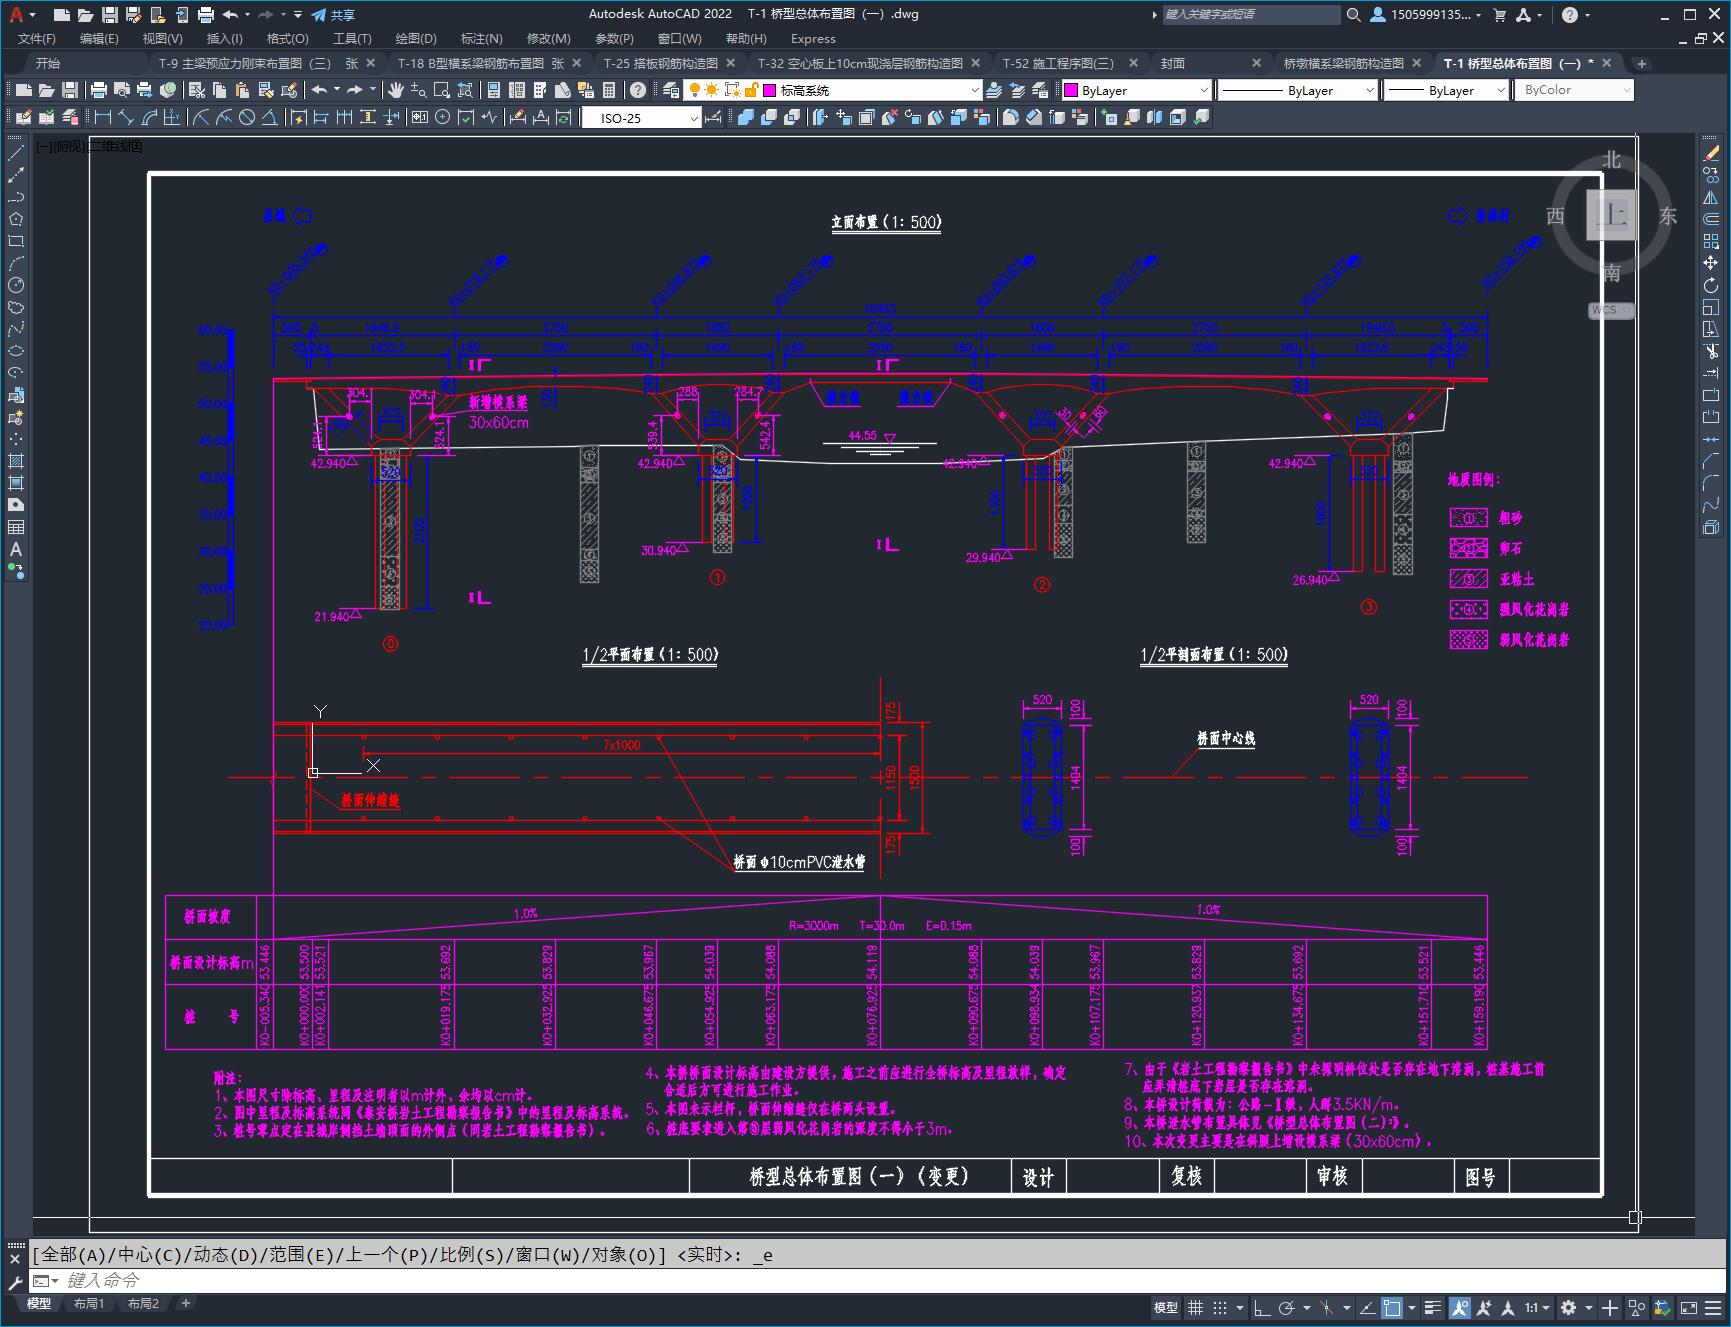Screen dimensions: 1731x1327
Task: Click the new drawing tab plus button
Action: pyautogui.click(x=1641, y=63)
